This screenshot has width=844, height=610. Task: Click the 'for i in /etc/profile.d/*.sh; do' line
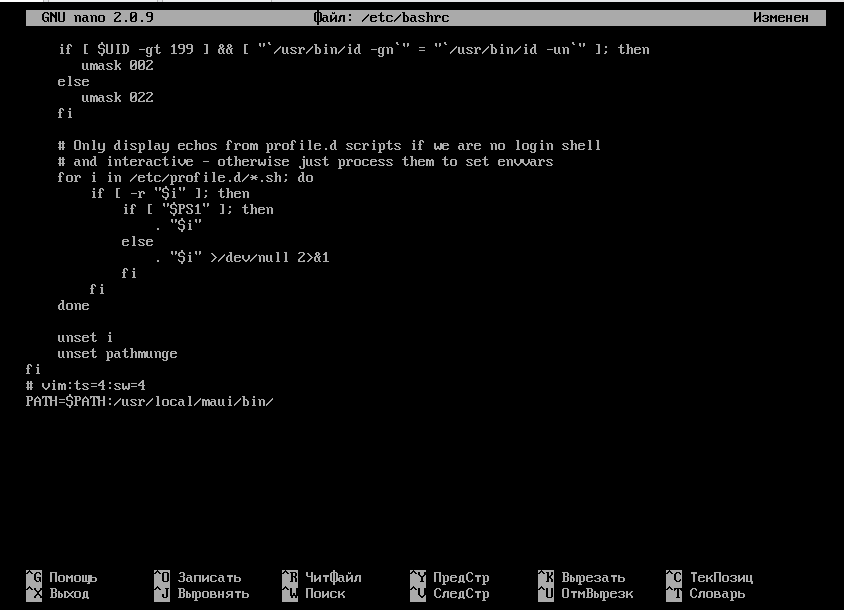[x=185, y=178]
